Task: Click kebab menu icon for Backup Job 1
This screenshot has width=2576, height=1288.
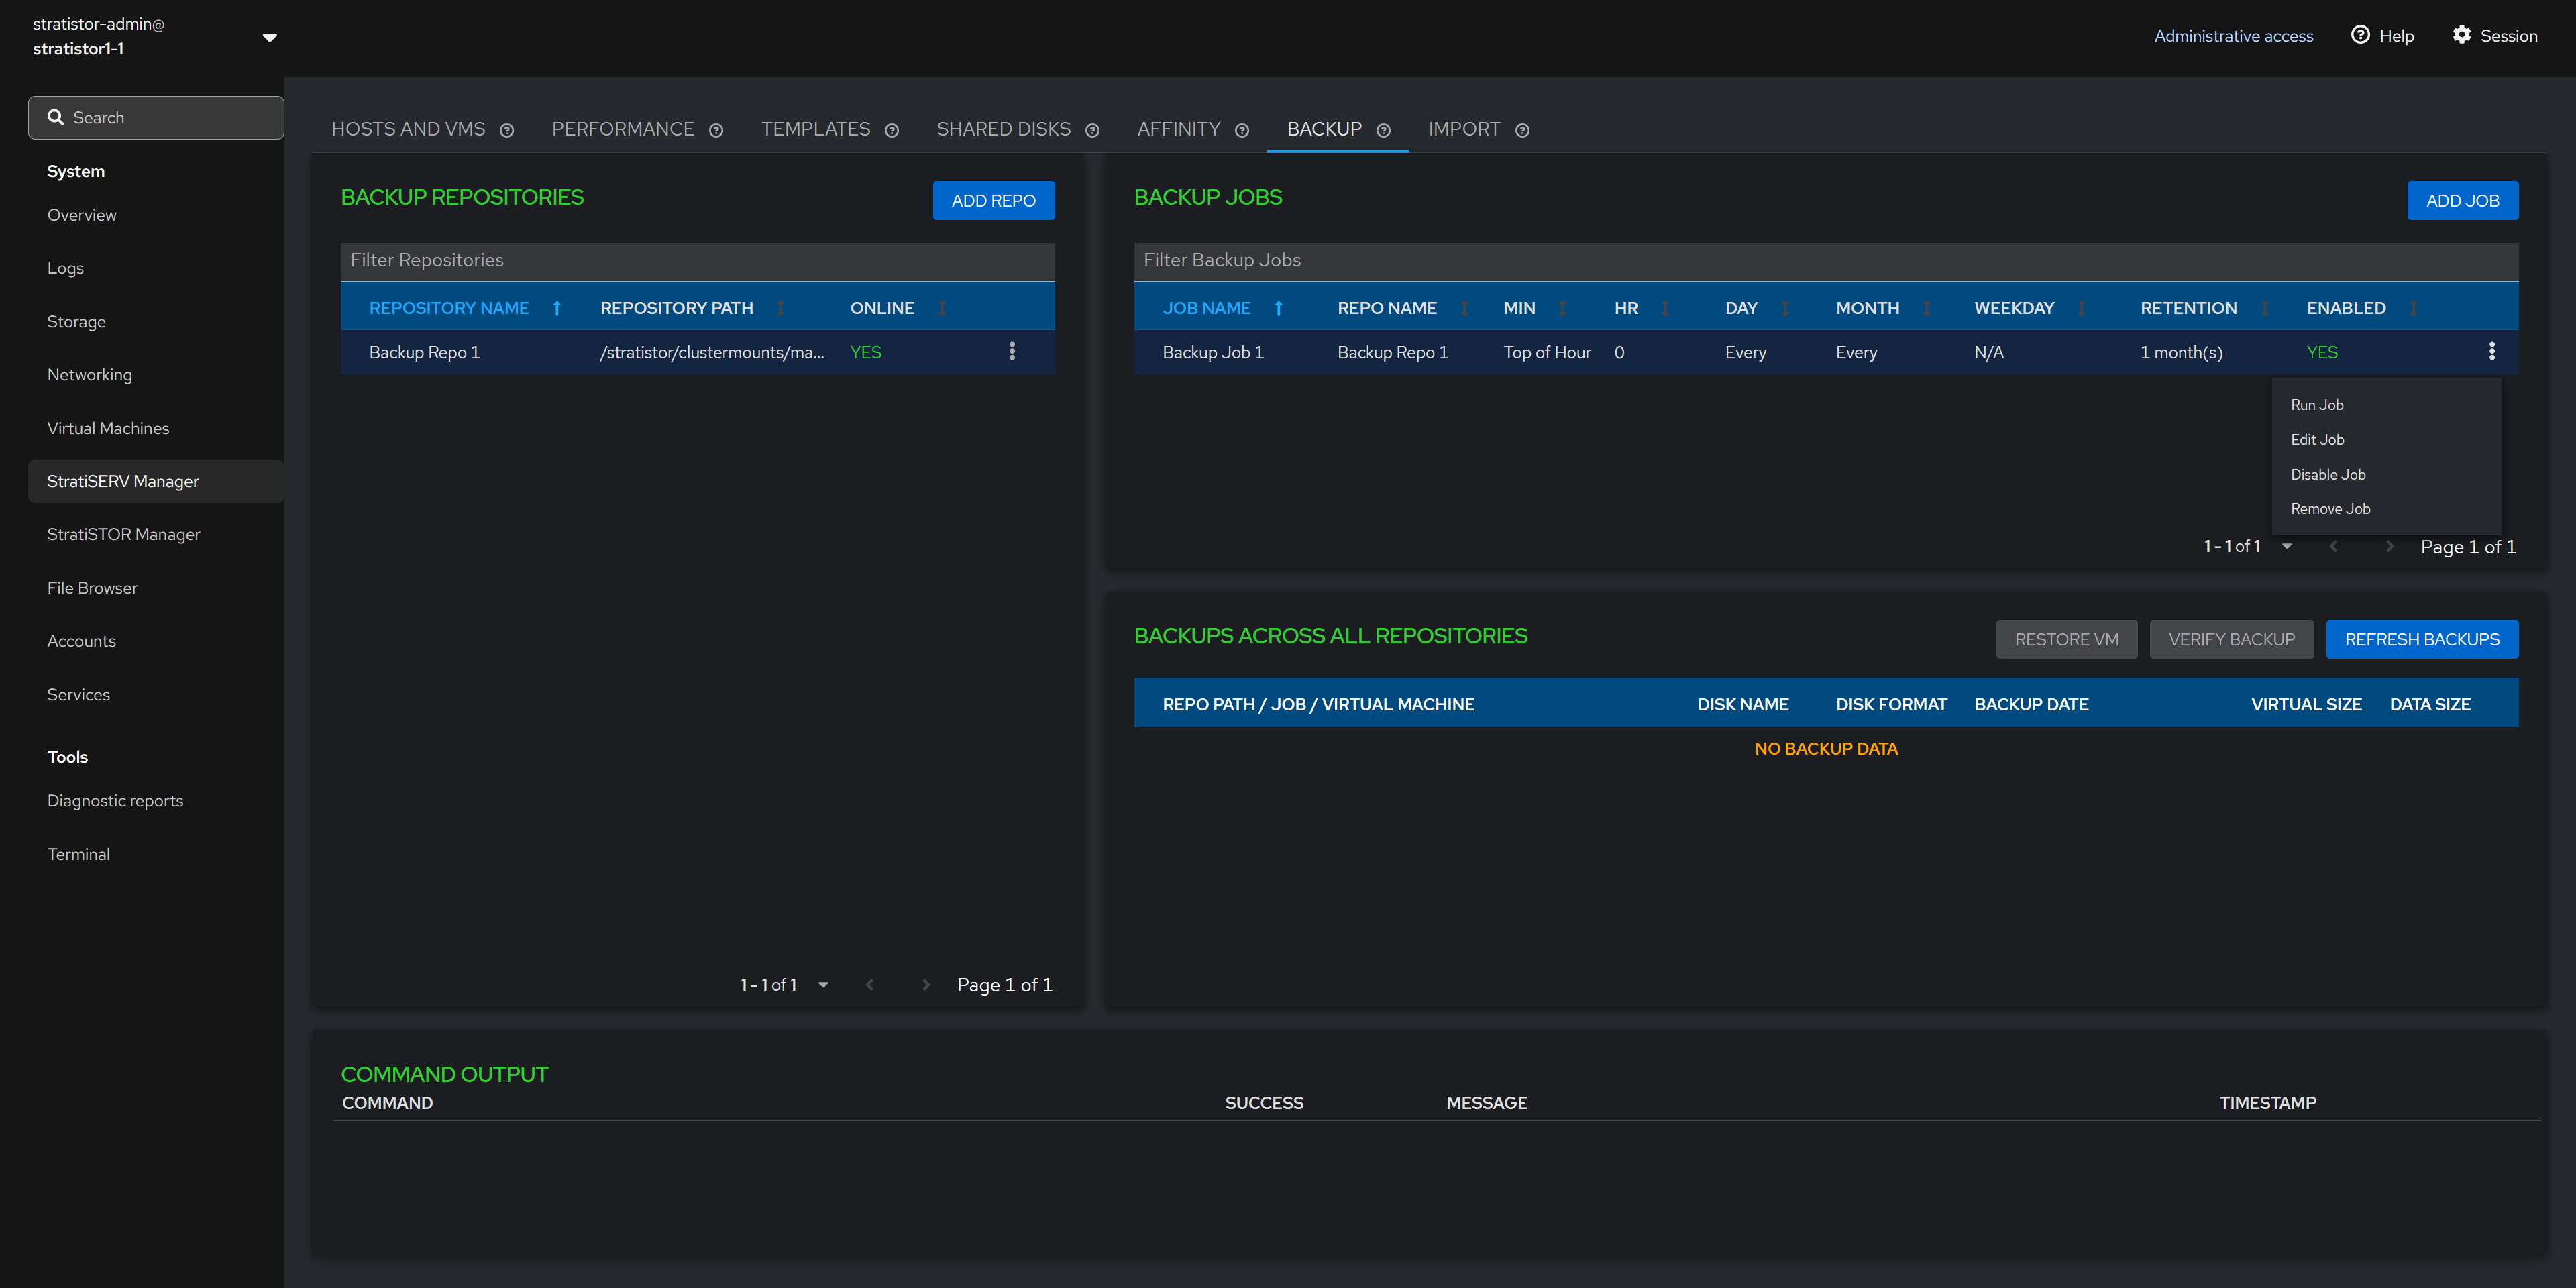Action: coord(2491,351)
